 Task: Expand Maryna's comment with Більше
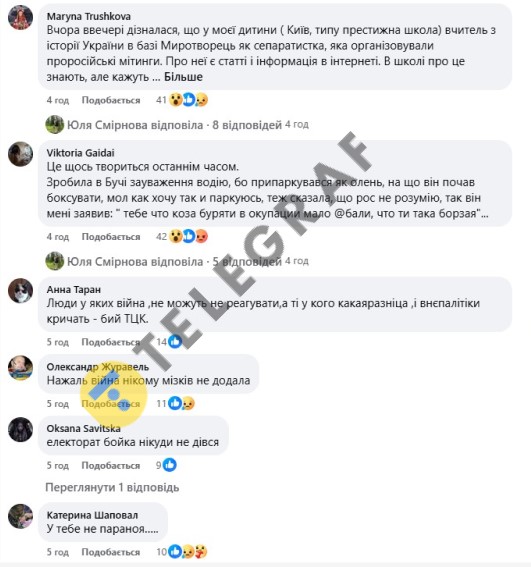[183, 77]
